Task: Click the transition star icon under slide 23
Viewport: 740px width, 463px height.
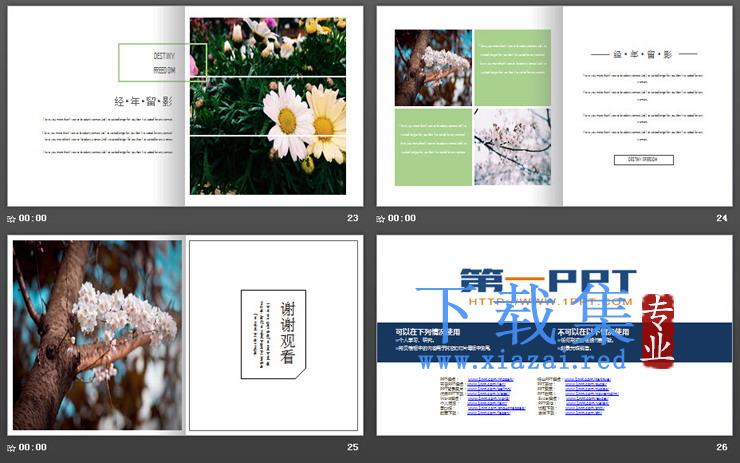Action: coord(11,219)
